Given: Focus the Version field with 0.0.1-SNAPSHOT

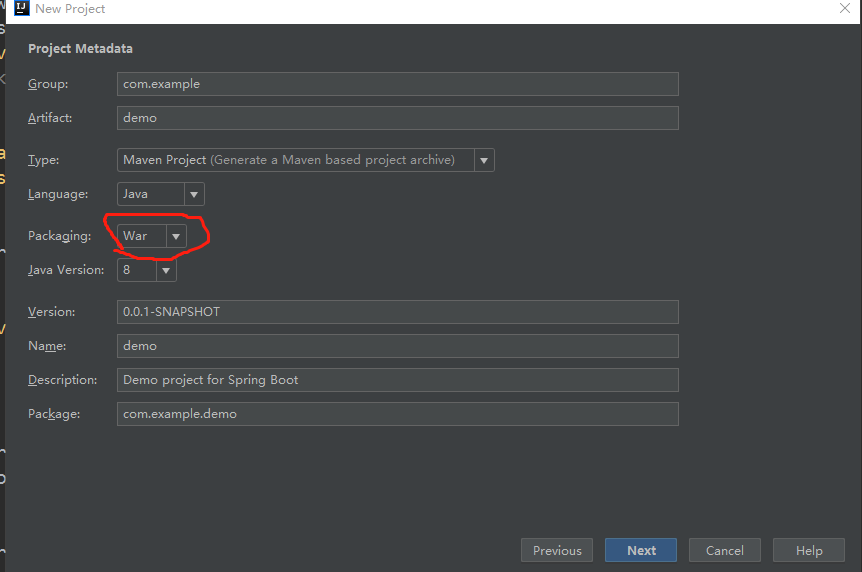Looking at the screenshot, I should pyautogui.click(x=397, y=312).
